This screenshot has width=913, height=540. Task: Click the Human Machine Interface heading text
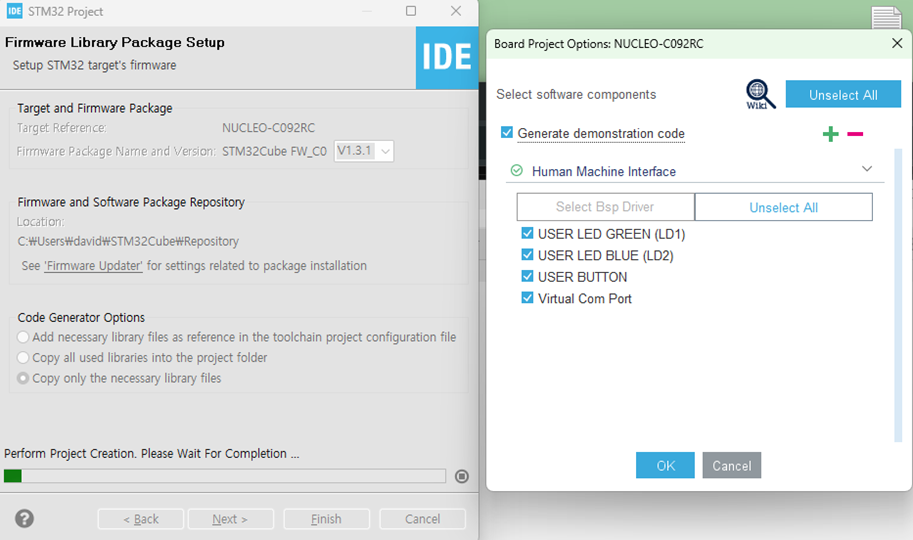pos(604,171)
